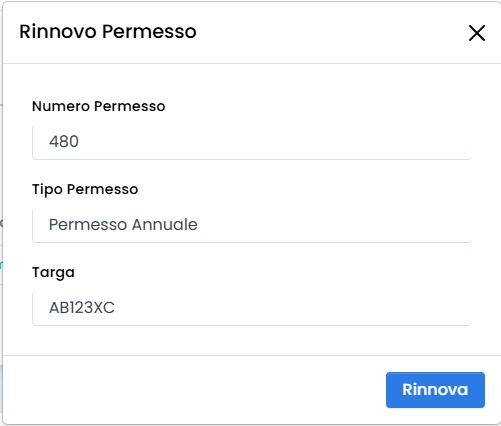This screenshot has height=426, width=501.
Task: Click the Targa field label
Action: pos(53,273)
